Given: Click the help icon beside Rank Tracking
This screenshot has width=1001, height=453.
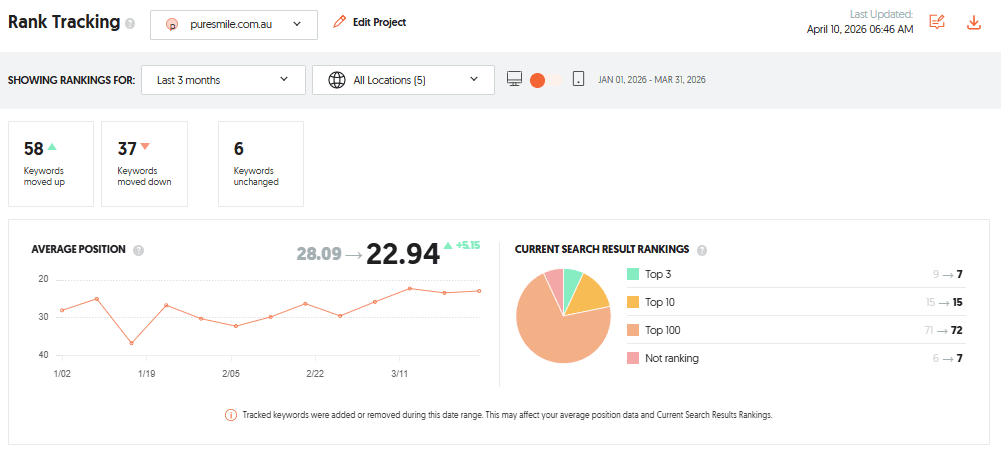Looking at the screenshot, I should coord(130,24).
